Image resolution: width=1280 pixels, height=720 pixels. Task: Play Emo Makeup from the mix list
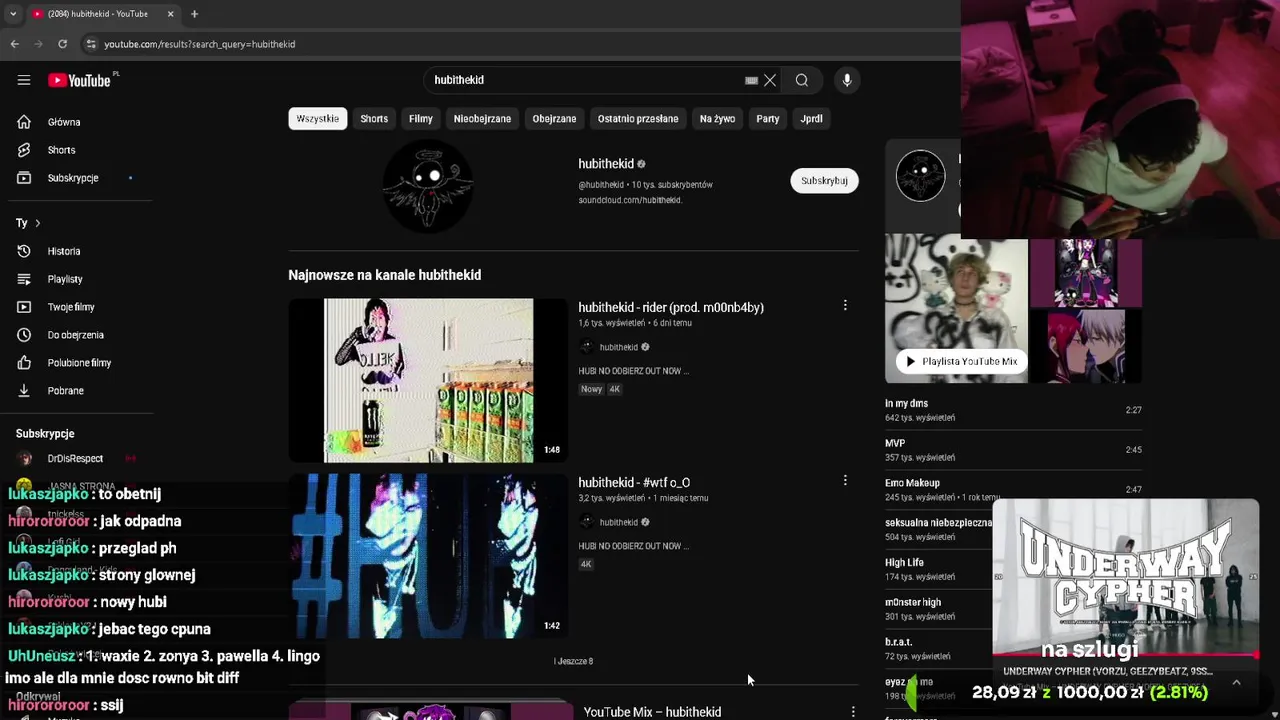click(x=1013, y=490)
